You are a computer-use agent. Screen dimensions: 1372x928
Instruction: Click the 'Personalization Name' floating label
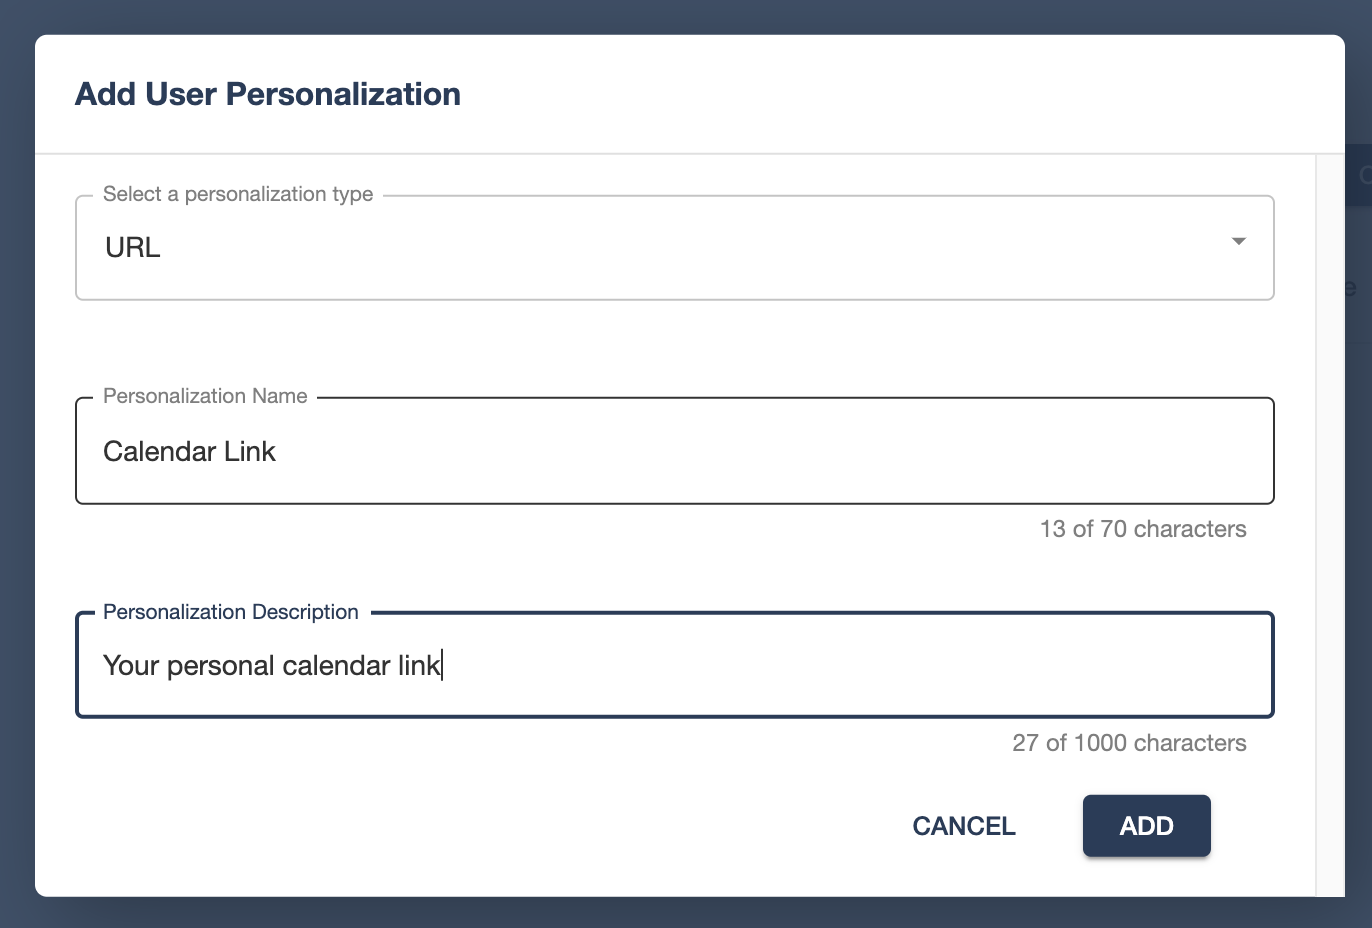[203, 396]
